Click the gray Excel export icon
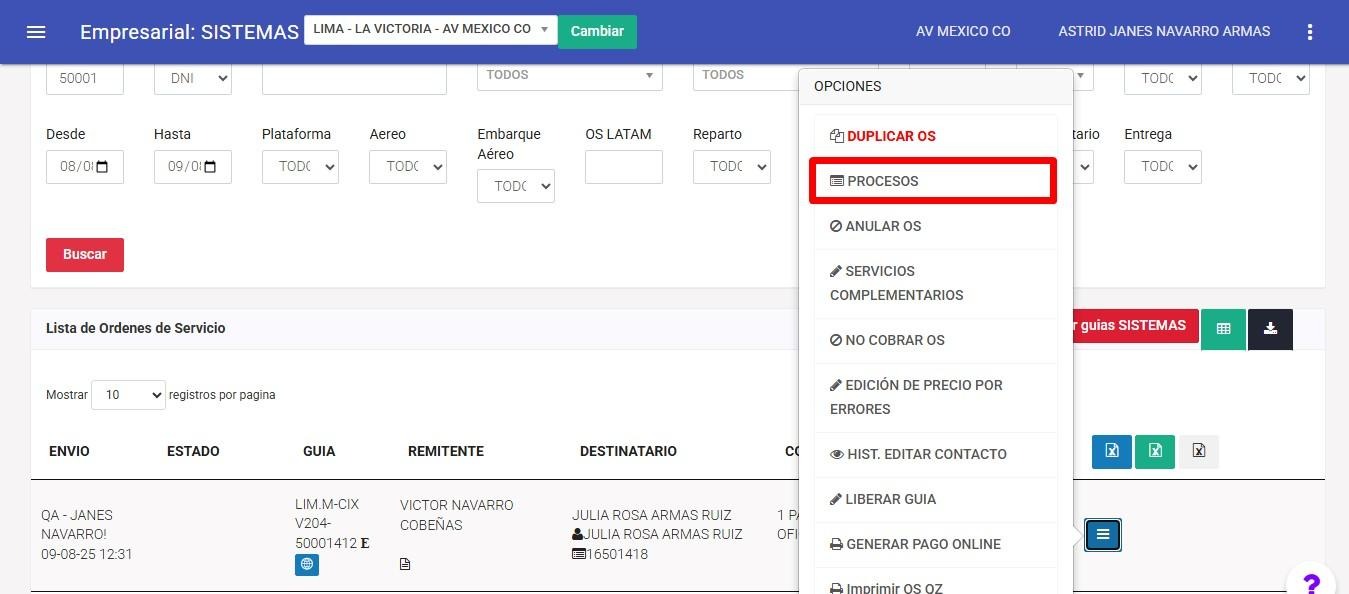 tap(1198, 451)
